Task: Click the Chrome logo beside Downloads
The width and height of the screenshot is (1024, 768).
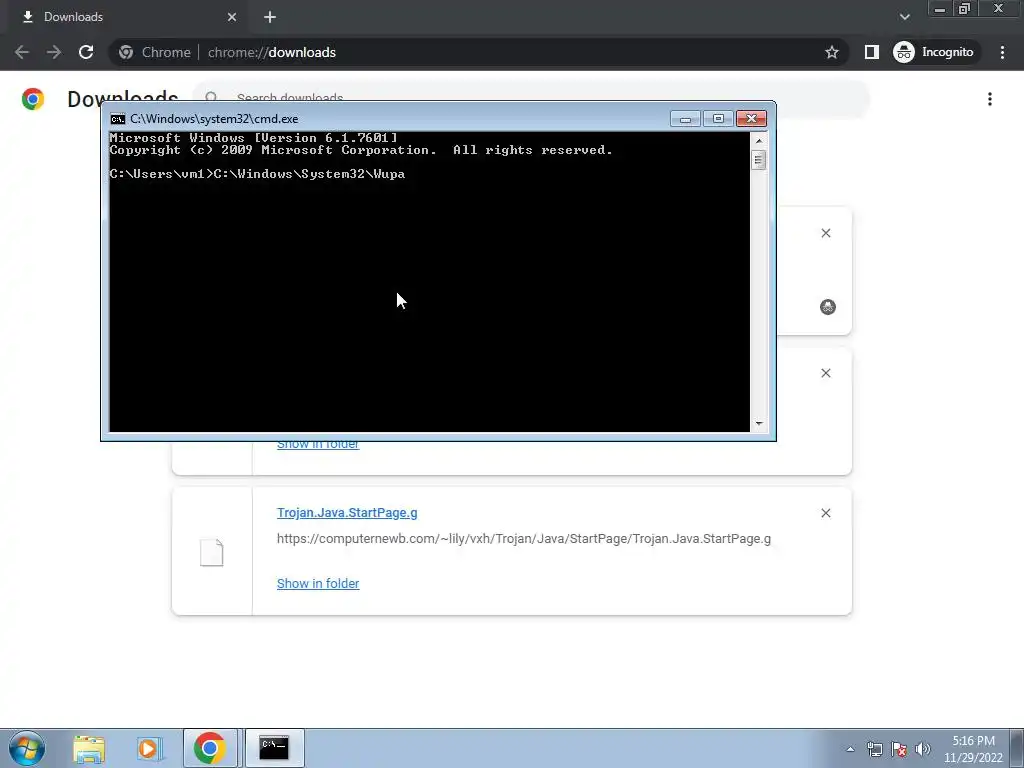Action: (33, 99)
